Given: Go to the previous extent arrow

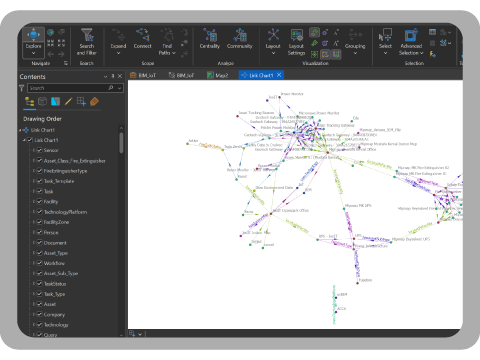Looking at the screenshot, I should (x=50, y=54).
